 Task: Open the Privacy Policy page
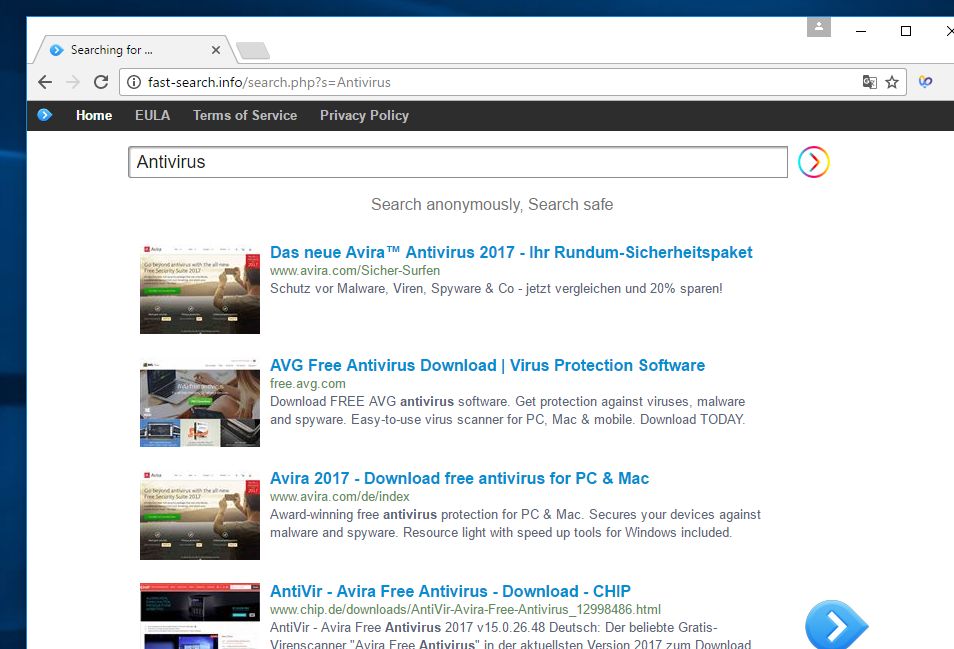[364, 116]
